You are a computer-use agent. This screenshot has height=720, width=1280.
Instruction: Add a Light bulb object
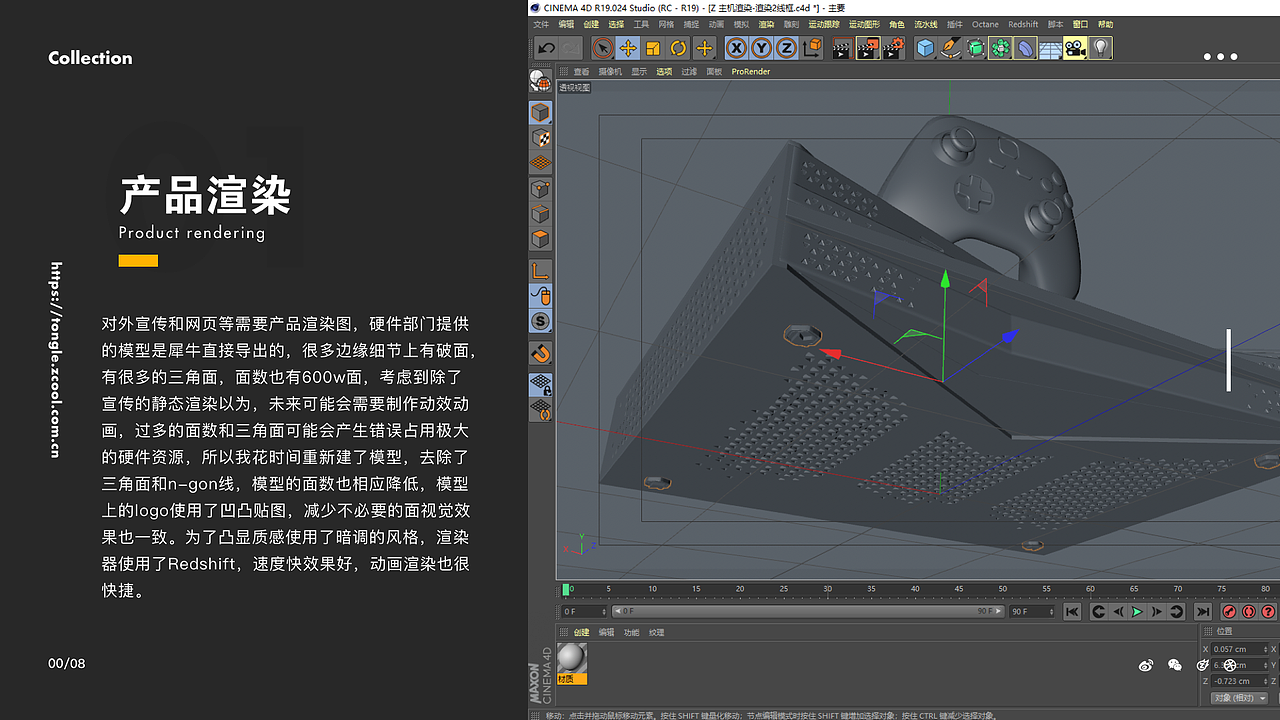[x=1100, y=48]
